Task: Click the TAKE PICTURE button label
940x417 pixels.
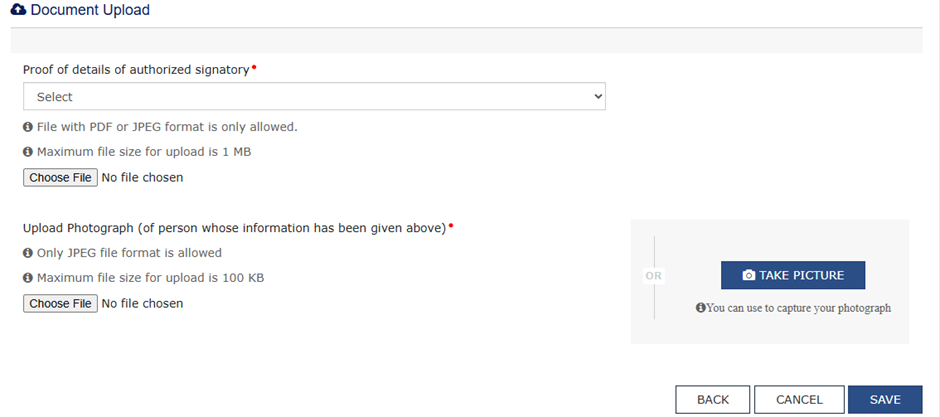Action: (x=802, y=276)
